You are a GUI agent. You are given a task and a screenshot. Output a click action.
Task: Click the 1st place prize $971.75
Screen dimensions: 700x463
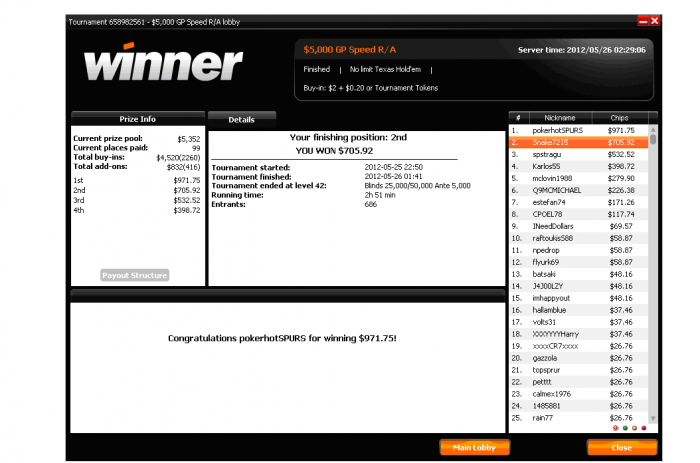(x=187, y=180)
